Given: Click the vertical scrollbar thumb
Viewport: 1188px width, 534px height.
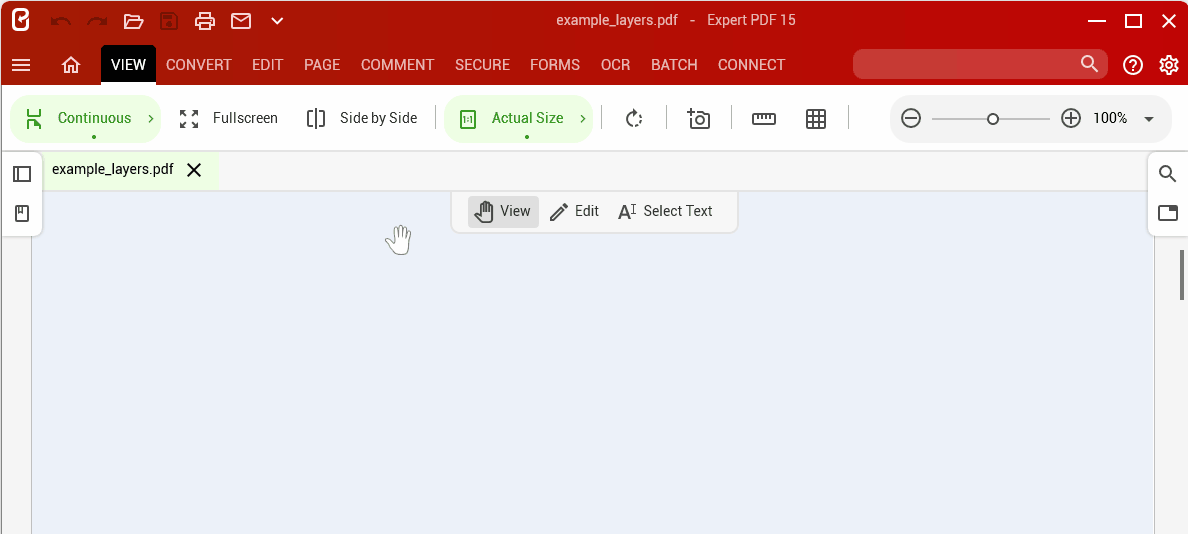Looking at the screenshot, I should (1181, 274).
